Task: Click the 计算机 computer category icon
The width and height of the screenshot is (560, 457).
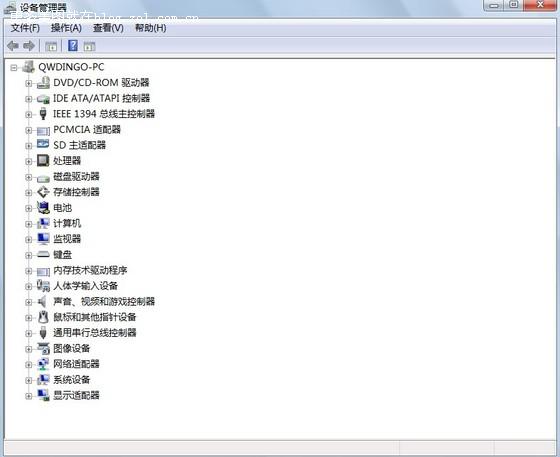Action: coord(43,224)
